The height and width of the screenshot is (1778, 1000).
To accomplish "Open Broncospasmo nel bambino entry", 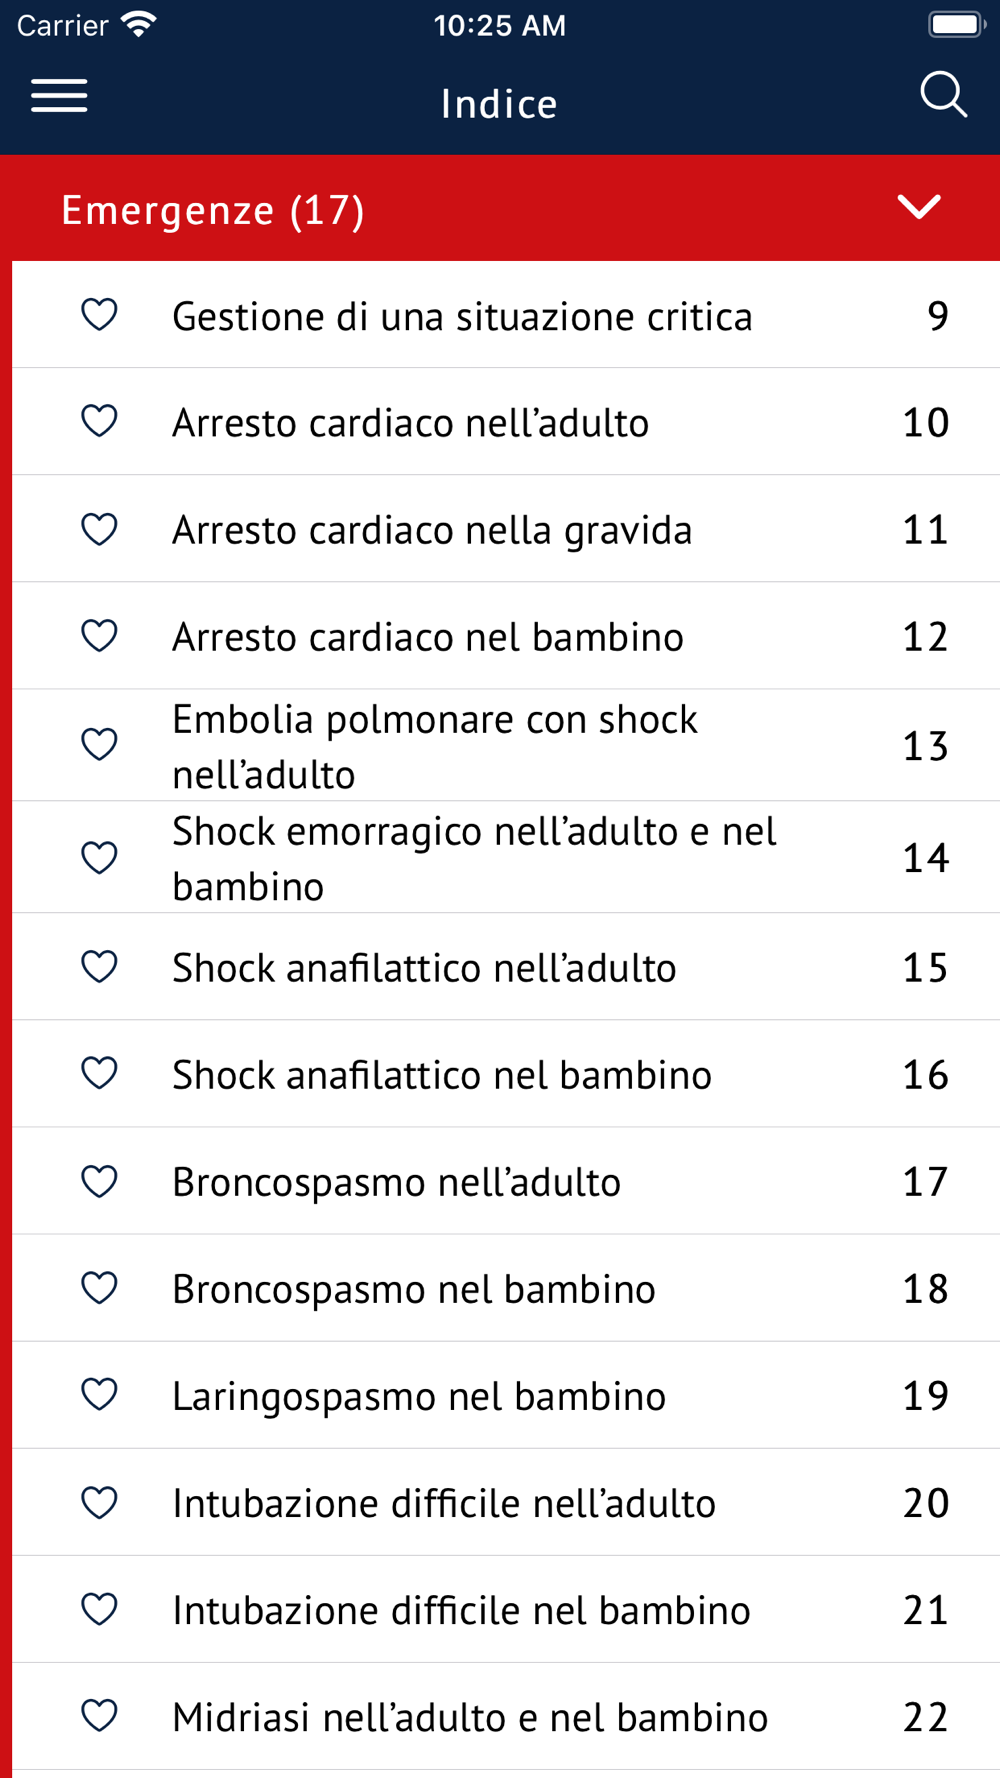I will pos(414,1289).
